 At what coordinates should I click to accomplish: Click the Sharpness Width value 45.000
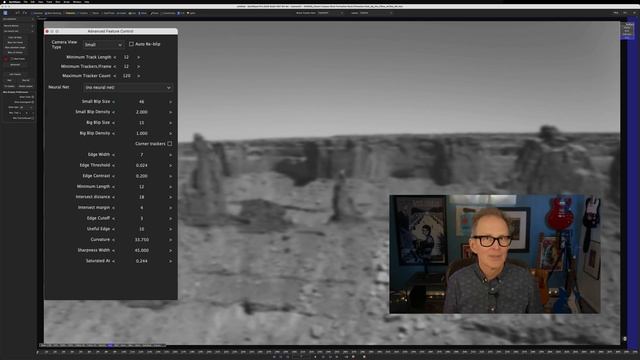coord(142,250)
